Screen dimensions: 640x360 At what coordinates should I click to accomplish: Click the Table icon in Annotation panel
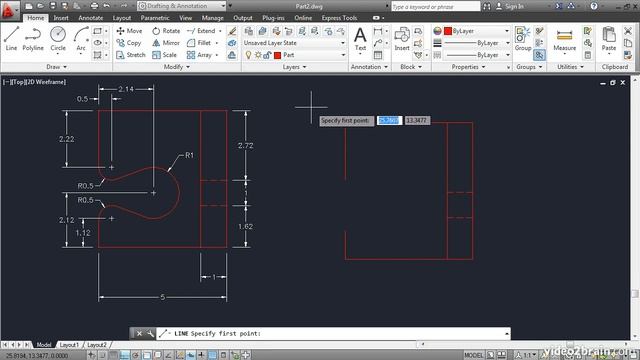(378, 55)
